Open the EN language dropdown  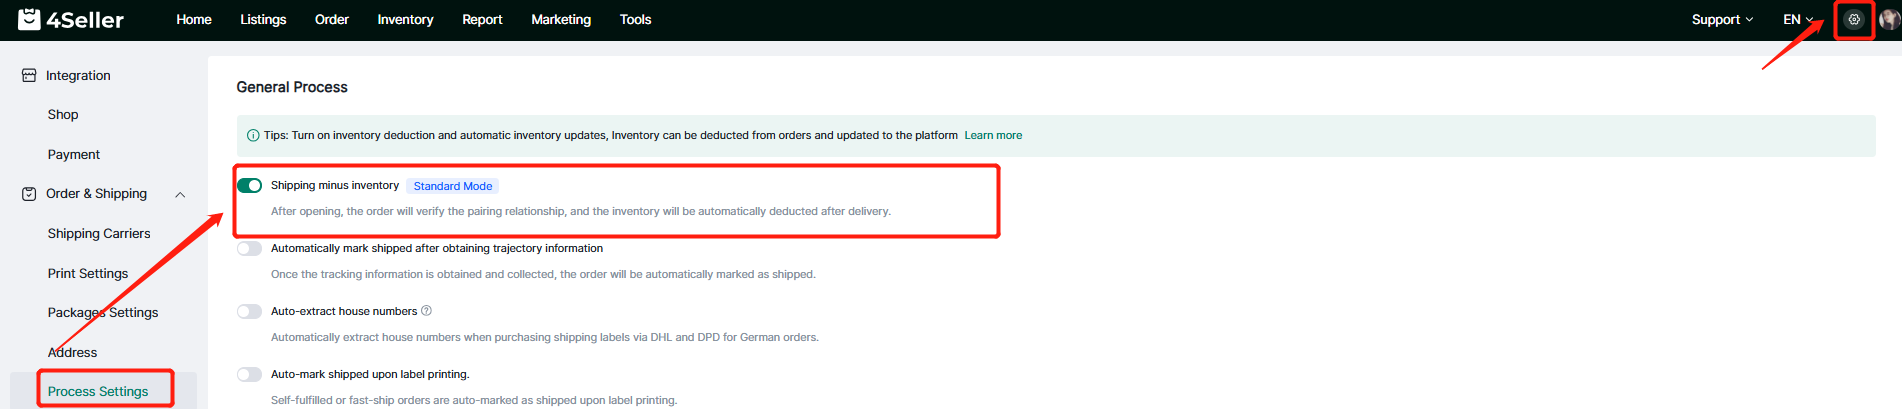coord(1797,20)
